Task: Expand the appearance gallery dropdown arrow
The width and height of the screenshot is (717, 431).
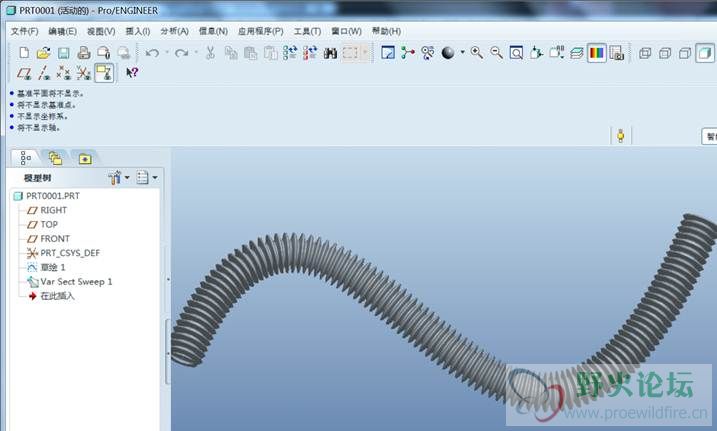Action: coord(462,53)
